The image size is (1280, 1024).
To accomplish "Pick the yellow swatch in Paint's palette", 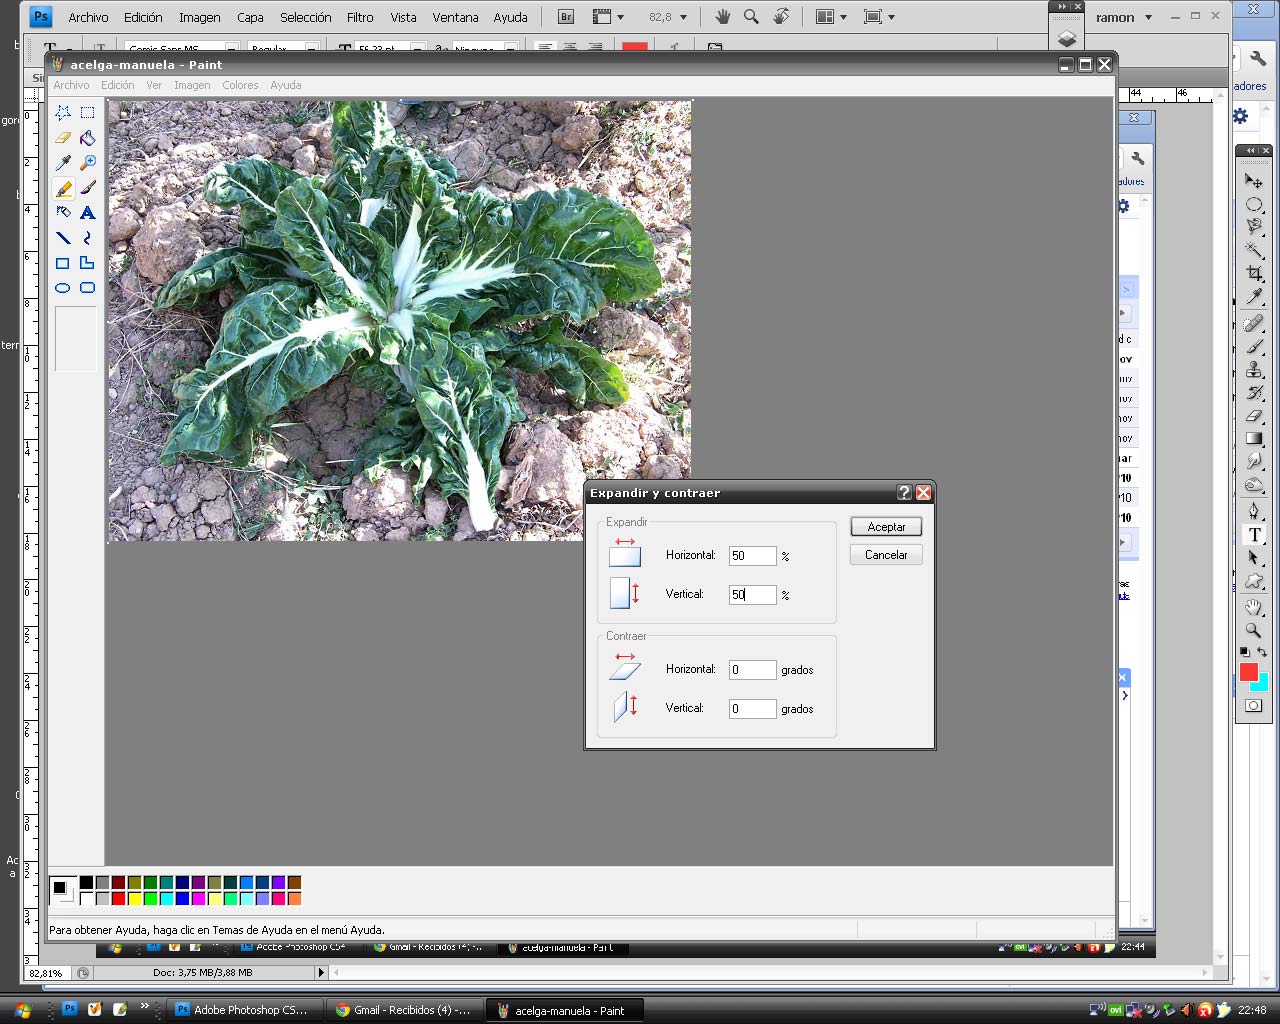I will tap(135, 899).
